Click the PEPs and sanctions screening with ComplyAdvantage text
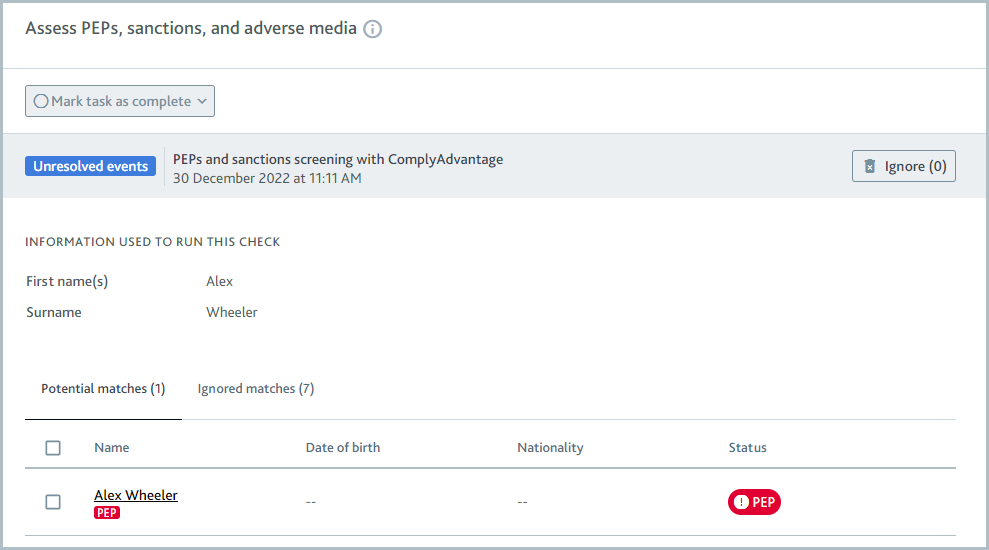The height and width of the screenshot is (550, 989). pos(338,160)
